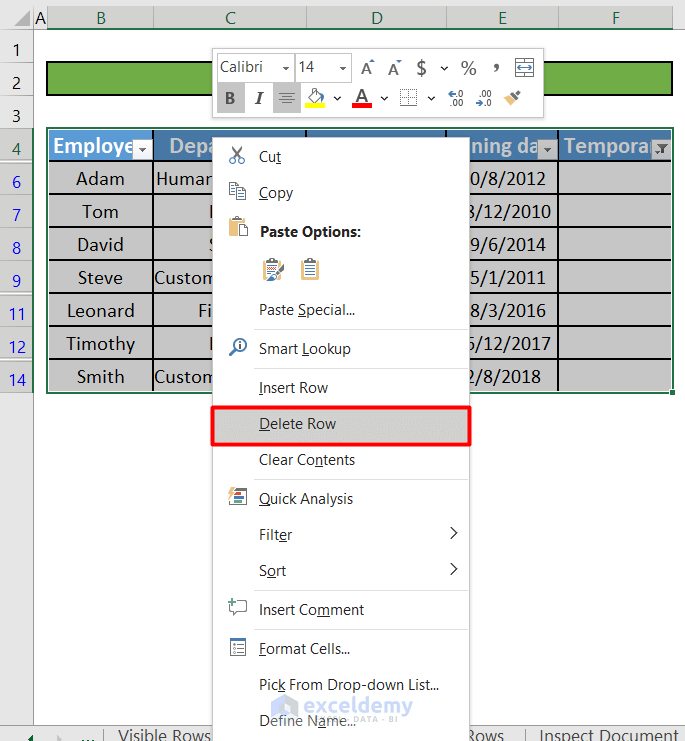
Task: Select column B header
Action: (x=101, y=18)
